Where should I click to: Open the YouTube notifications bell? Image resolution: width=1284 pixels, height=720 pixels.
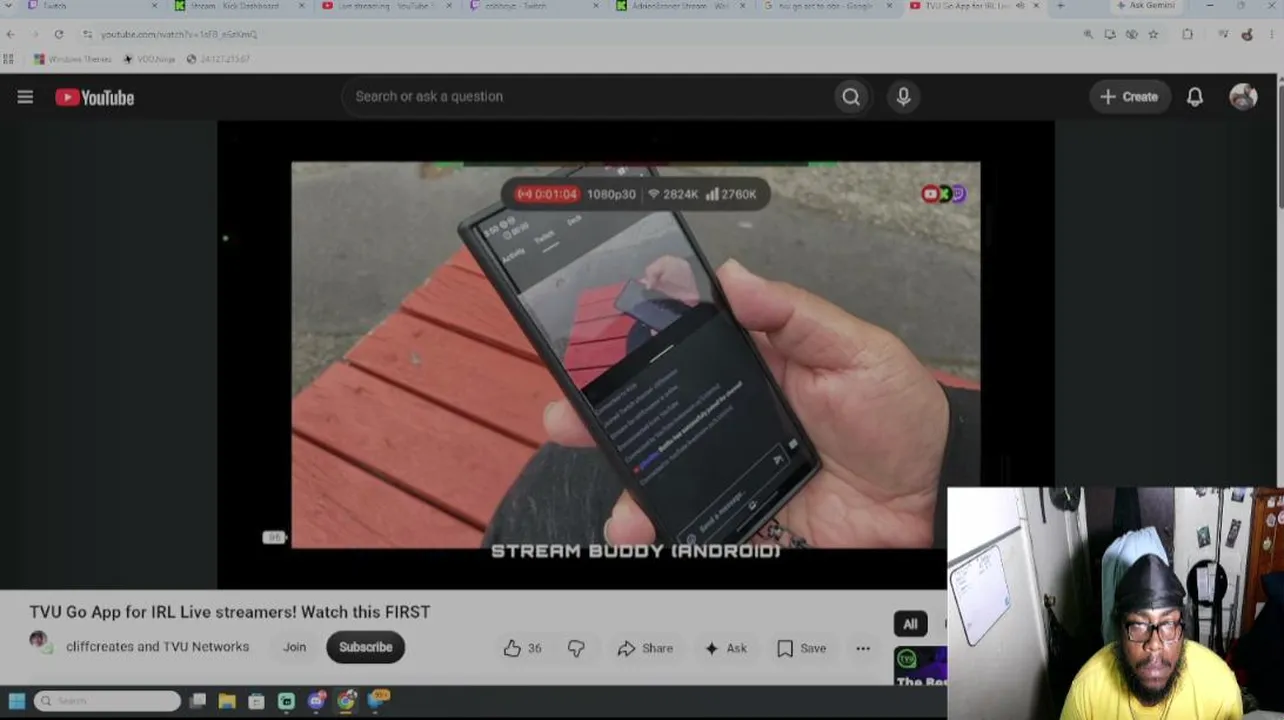[1195, 97]
